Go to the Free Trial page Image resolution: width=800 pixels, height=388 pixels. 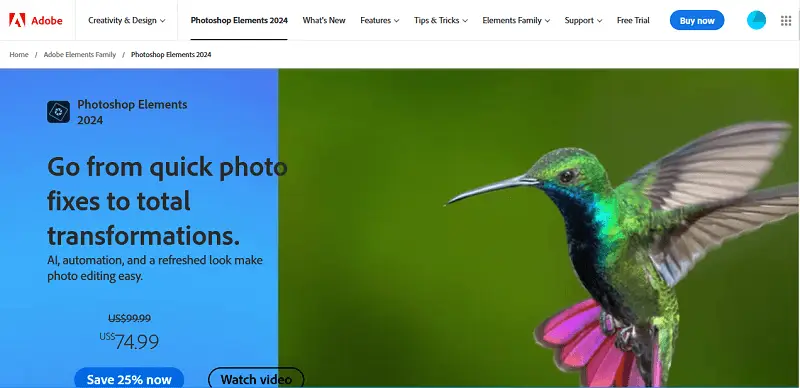(x=633, y=20)
